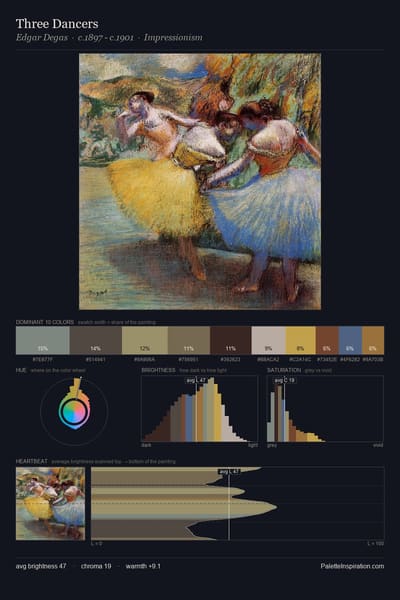Open the small Heartbeat painting thumbnail

[x=50, y=504]
